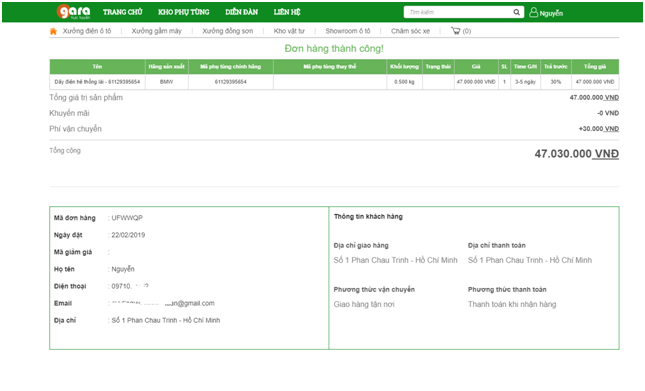Click the Tổng giá column header
Viewport: 645px width, 391px height.
coord(595,67)
